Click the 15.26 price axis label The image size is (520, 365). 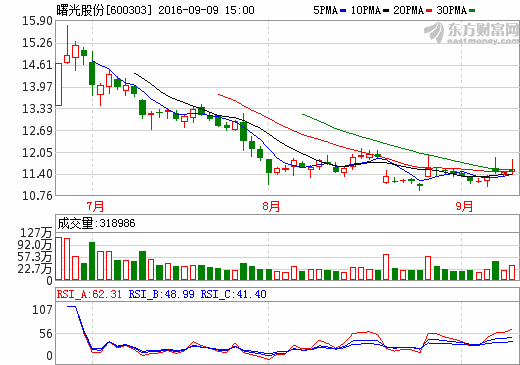pos(37,43)
